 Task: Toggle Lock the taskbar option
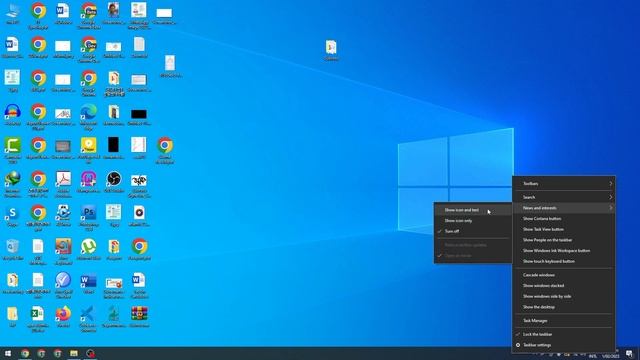click(564, 334)
